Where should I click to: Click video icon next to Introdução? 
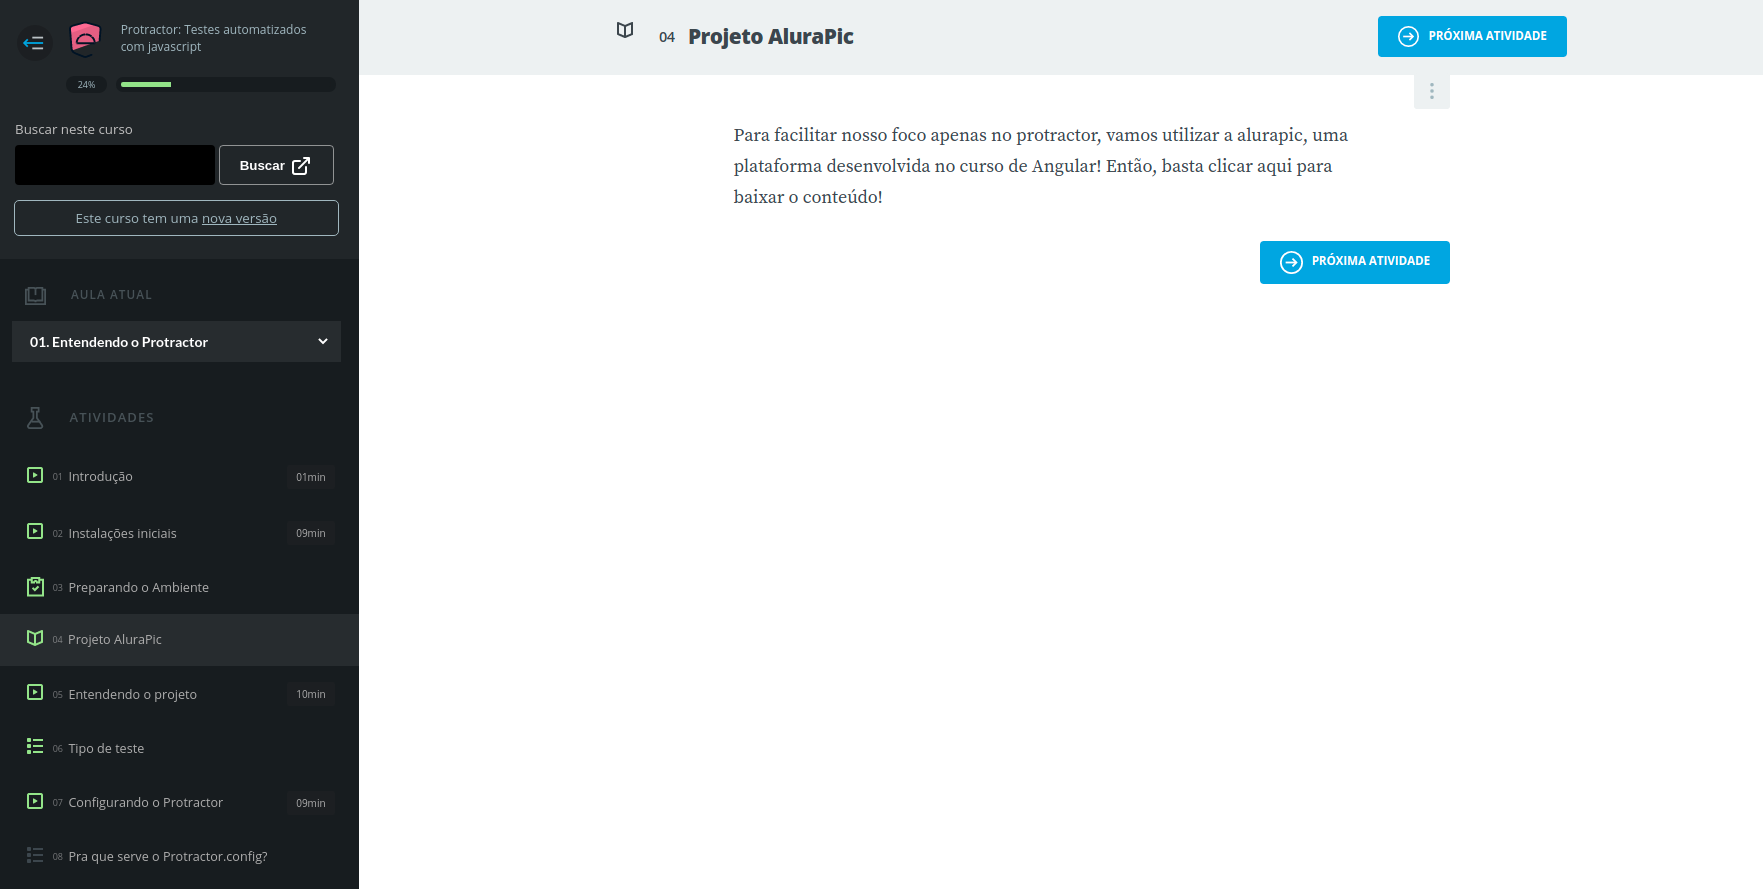35,476
